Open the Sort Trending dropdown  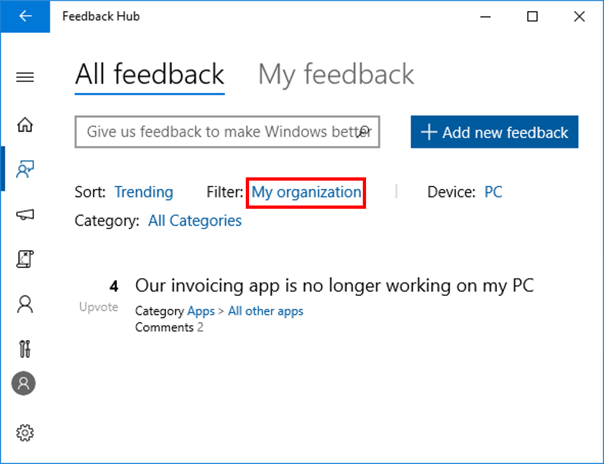click(x=143, y=192)
